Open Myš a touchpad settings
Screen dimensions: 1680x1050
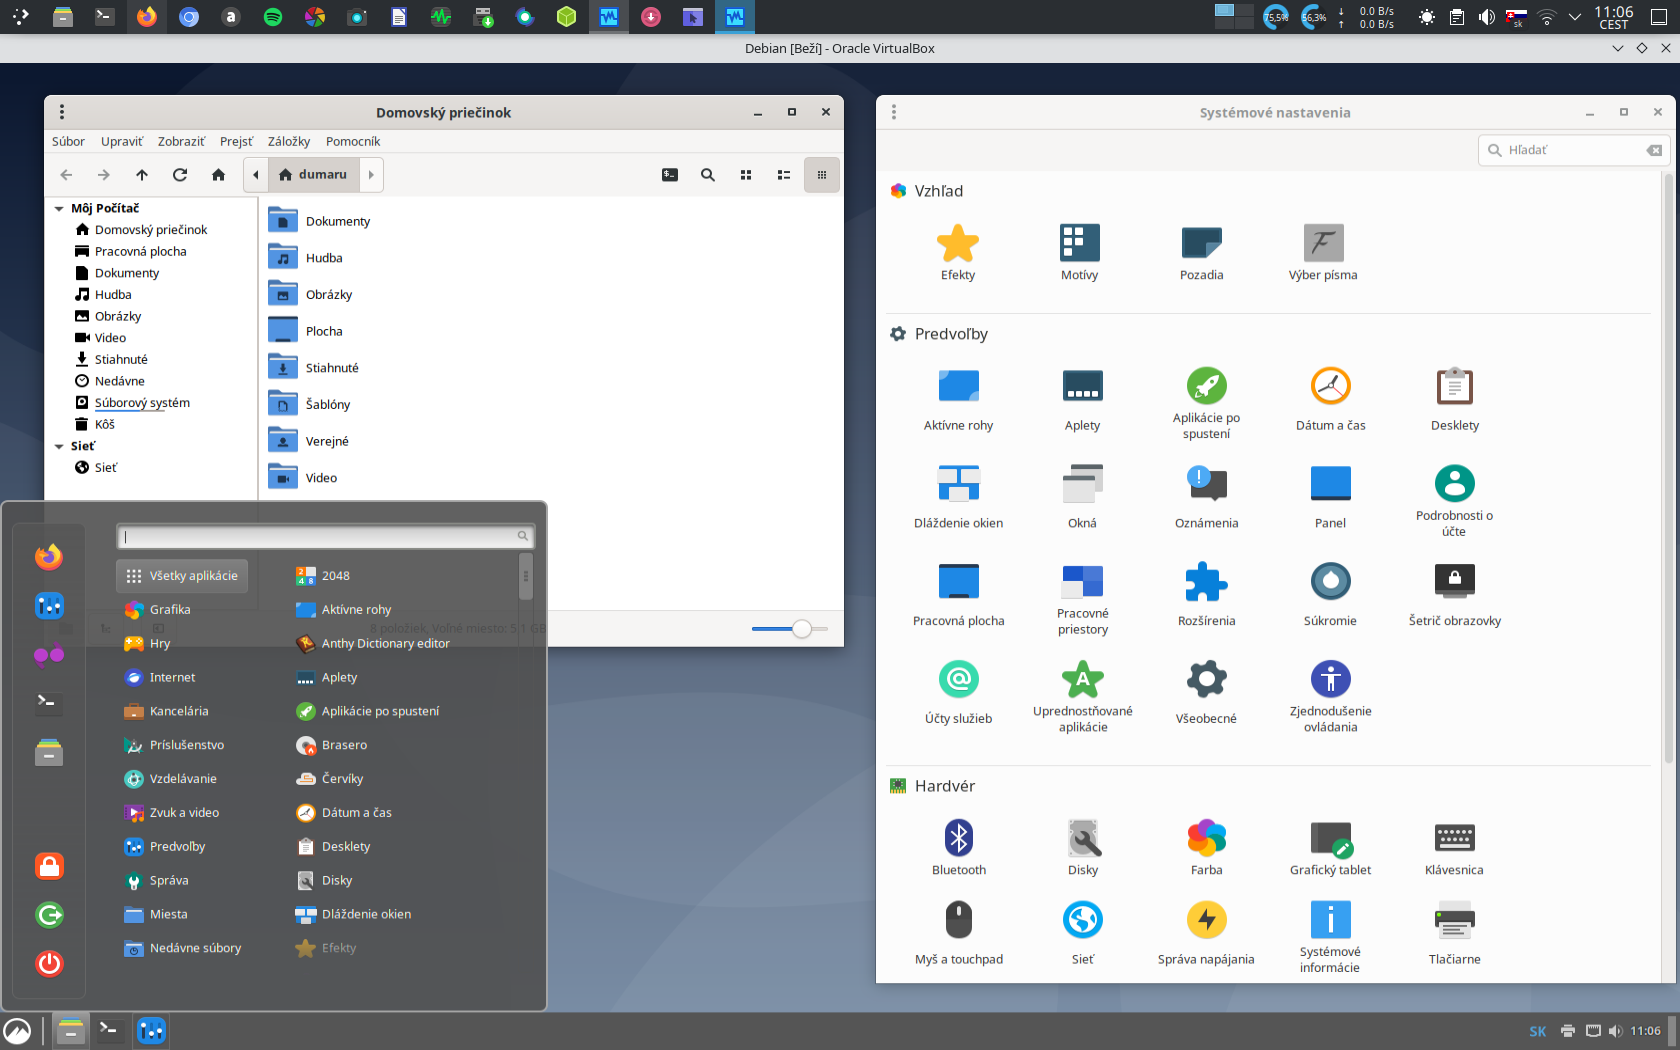click(x=958, y=933)
